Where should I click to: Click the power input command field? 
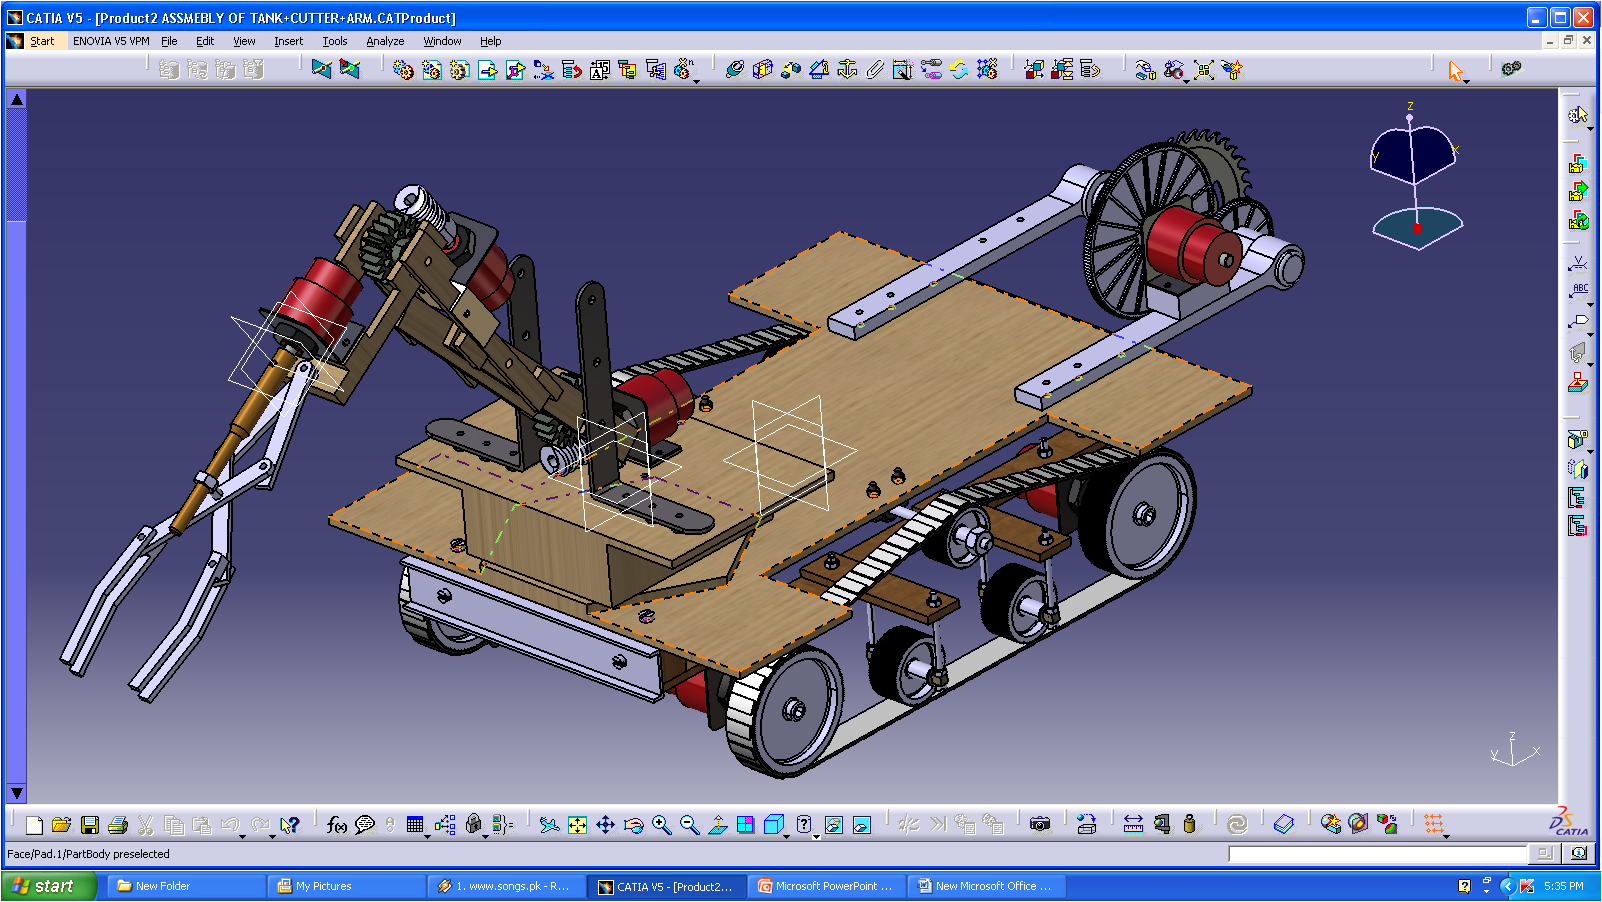tap(1377, 853)
